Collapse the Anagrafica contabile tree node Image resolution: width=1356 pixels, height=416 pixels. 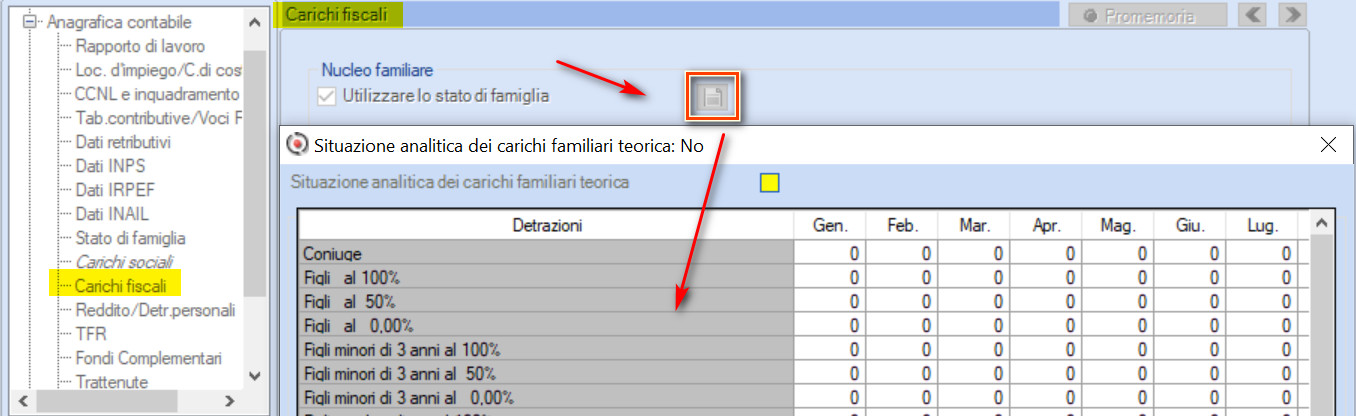click(28, 21)
